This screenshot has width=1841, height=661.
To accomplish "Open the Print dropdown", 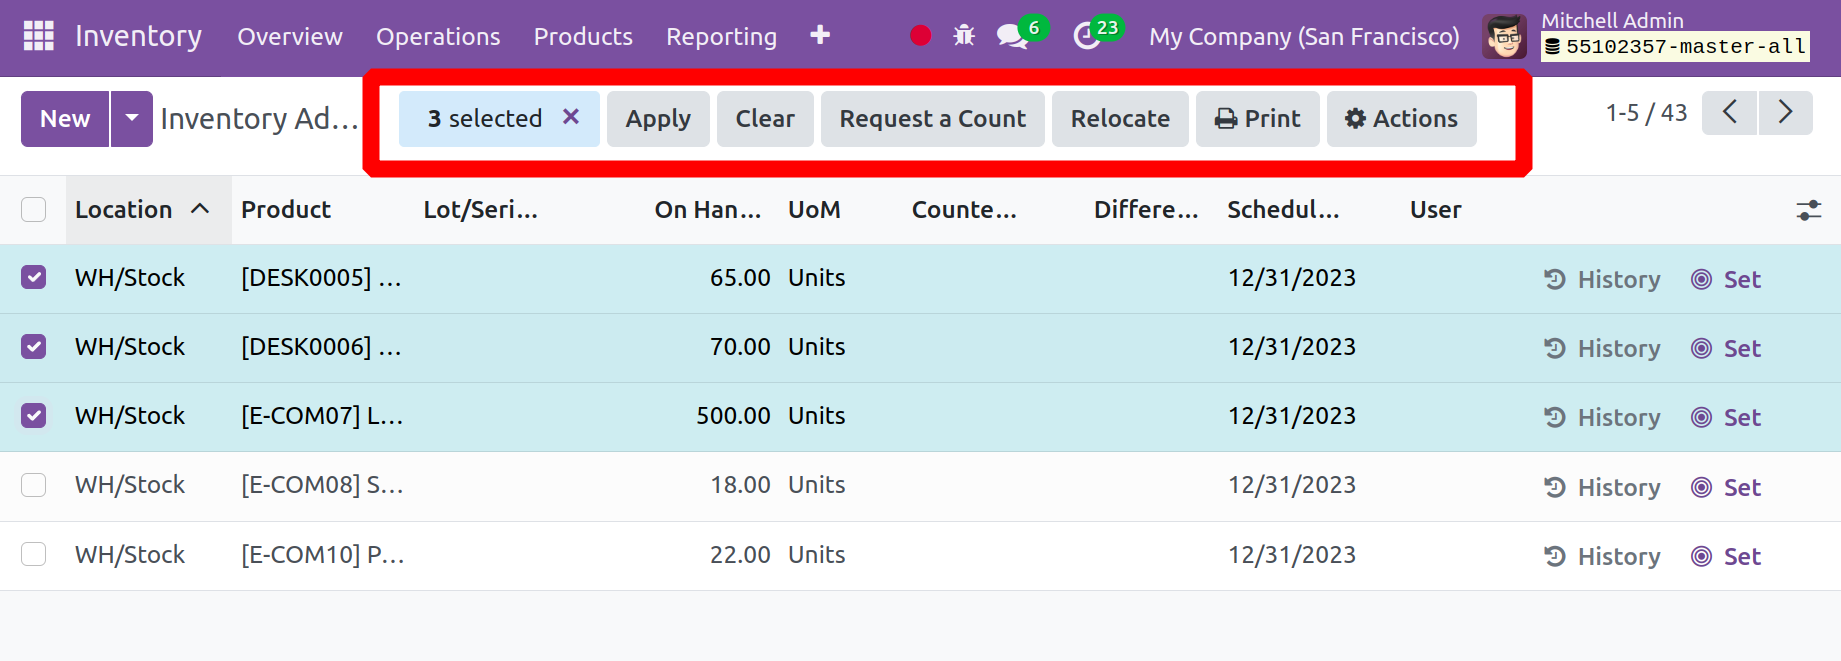I will pos(1257,118).
